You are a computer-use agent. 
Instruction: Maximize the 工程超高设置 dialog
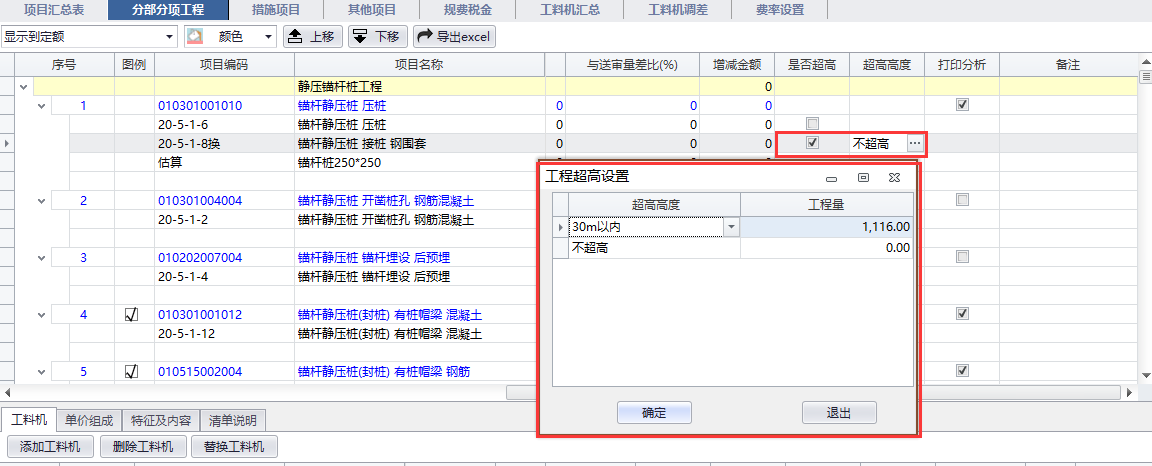tap(864, 177)
